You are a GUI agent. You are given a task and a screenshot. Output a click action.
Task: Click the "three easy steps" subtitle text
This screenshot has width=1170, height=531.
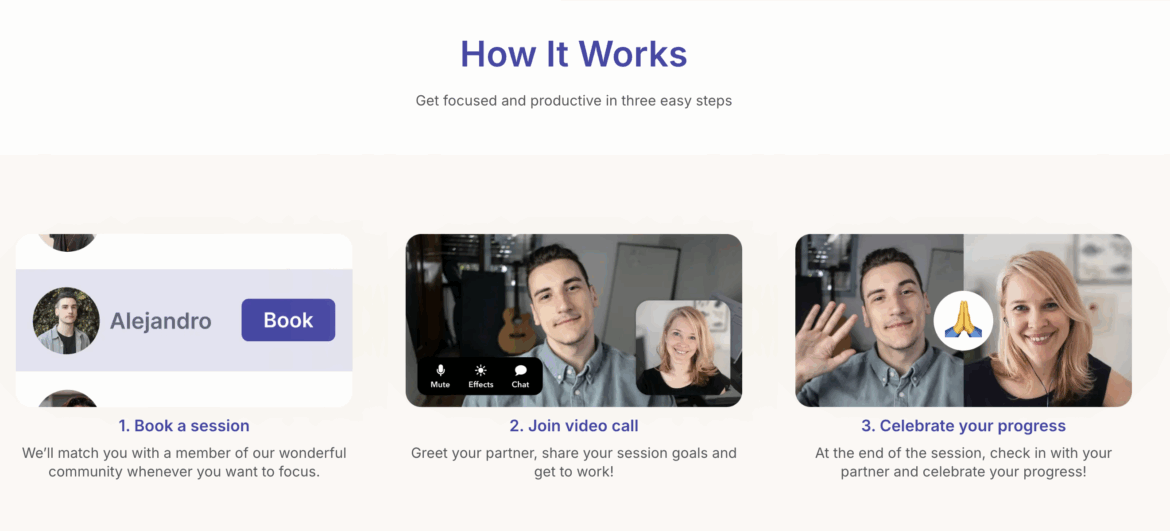pos(574,101)
